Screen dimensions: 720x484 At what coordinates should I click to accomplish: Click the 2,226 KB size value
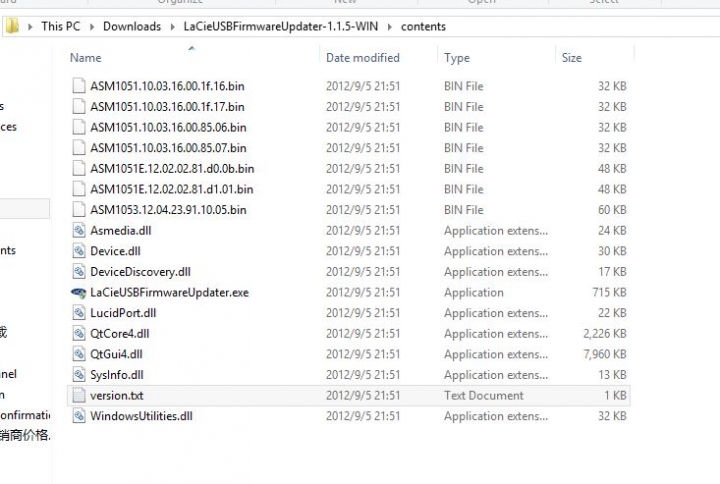605,333
